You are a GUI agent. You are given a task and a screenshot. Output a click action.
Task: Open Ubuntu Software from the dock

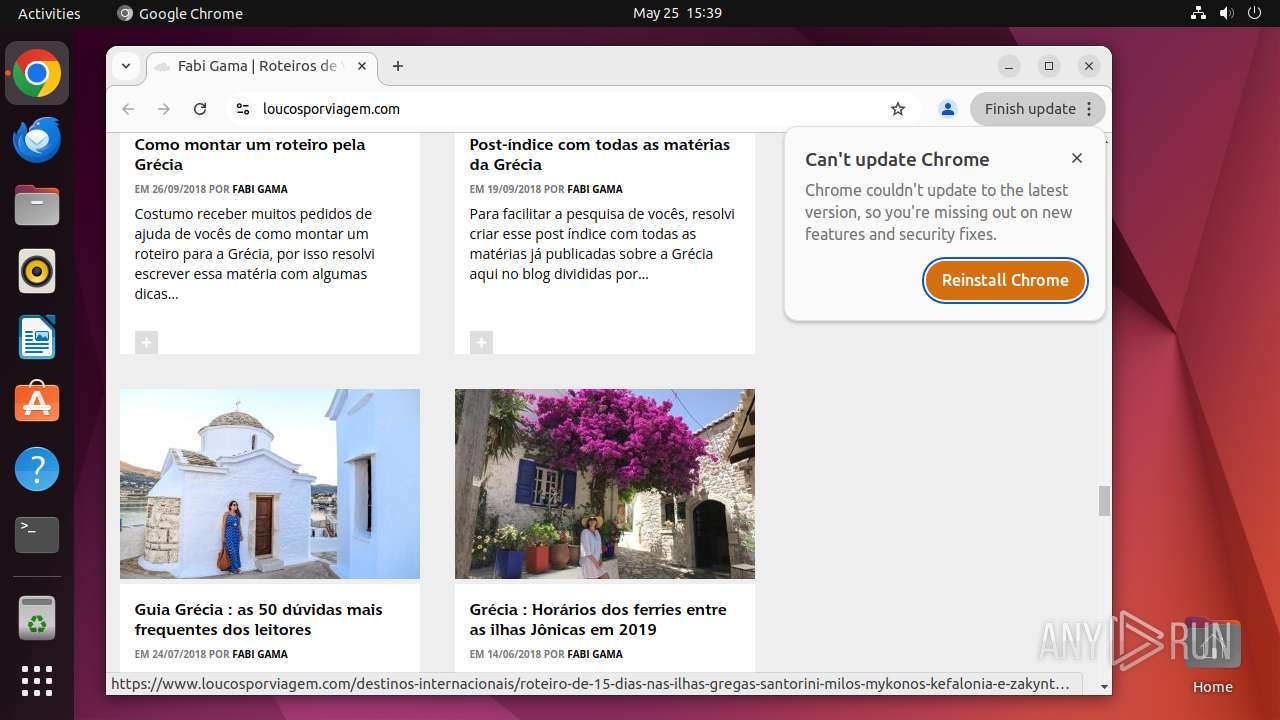(37, 403)
